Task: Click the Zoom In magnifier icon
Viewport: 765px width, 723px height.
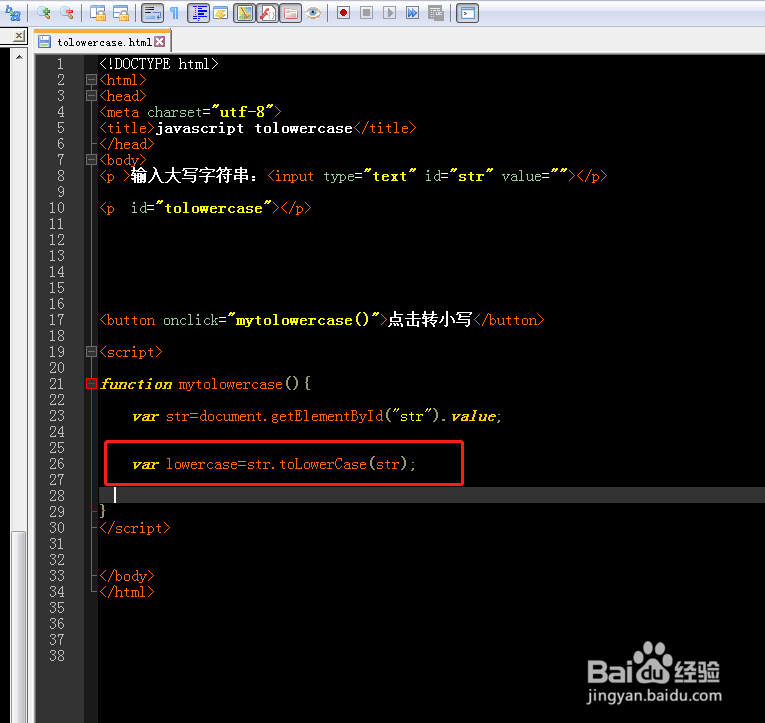Action: coord(44,13)
